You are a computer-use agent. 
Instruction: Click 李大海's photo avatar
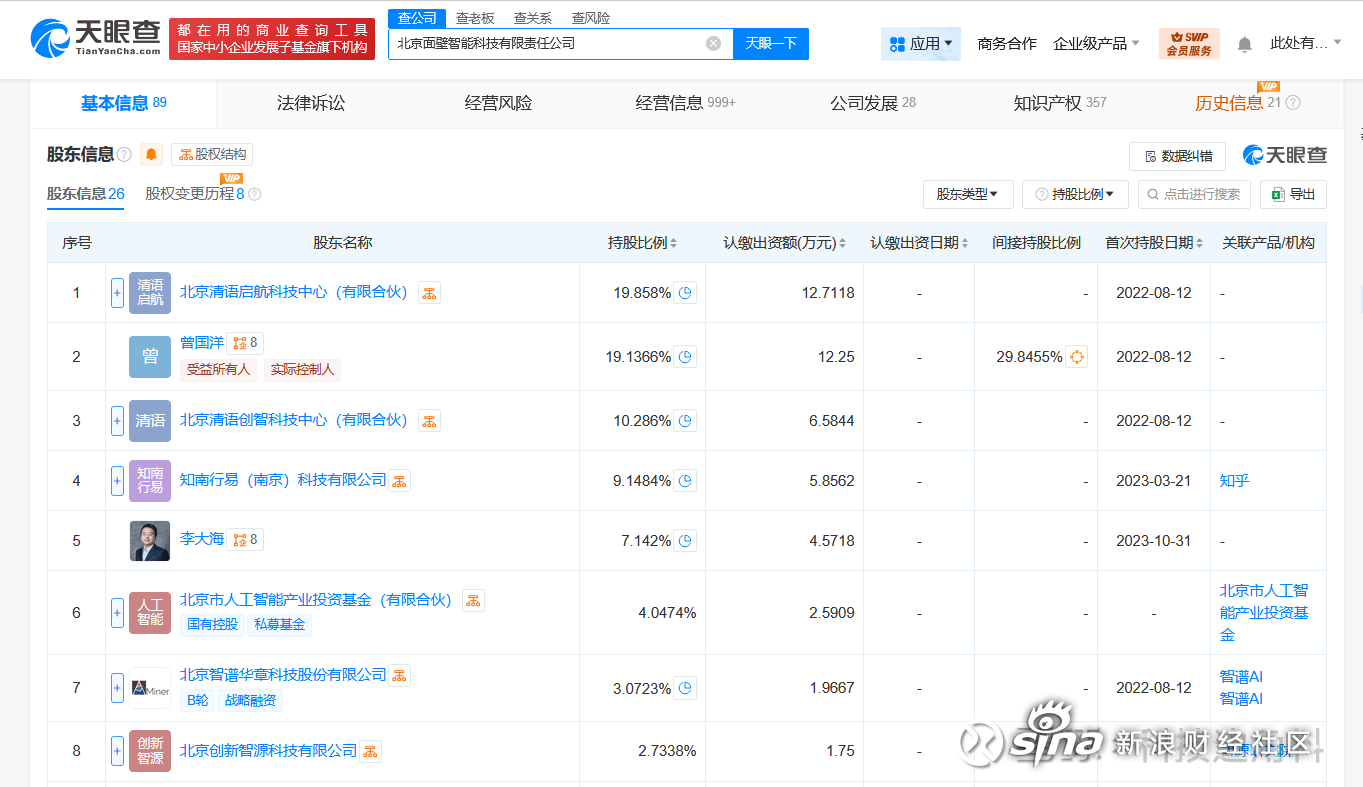click(x=150, y=541)
